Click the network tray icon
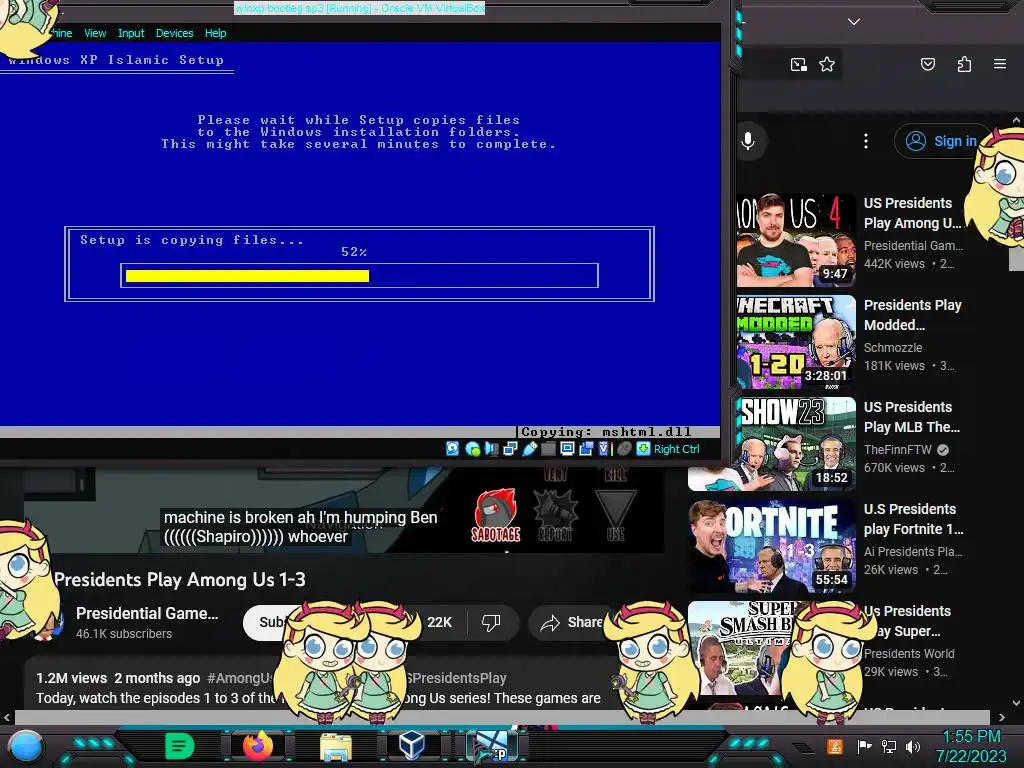 (x=889, y=746)
